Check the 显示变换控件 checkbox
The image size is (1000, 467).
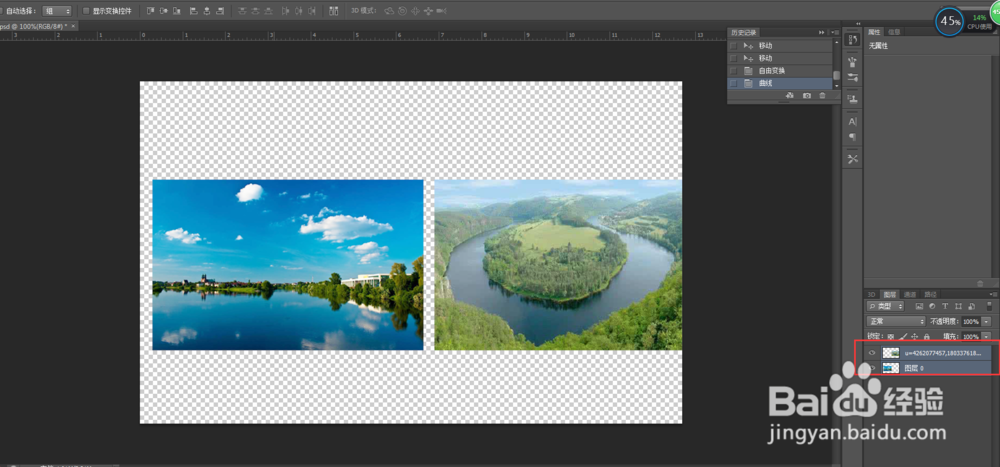click(87, 11)
